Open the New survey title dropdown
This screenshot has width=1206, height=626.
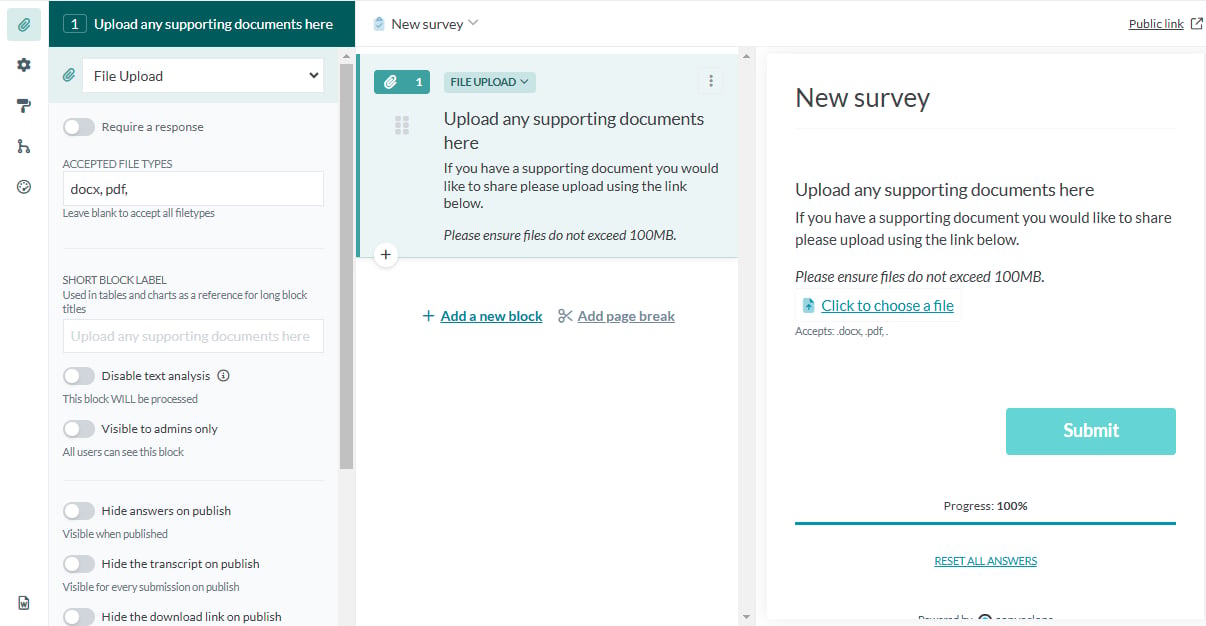click(x=435, y=24)
